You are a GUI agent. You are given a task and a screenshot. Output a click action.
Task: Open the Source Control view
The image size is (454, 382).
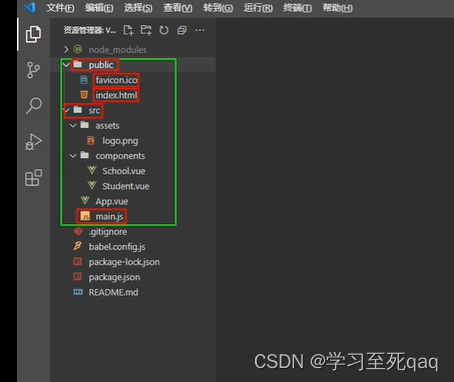click(x=33, y=70)
